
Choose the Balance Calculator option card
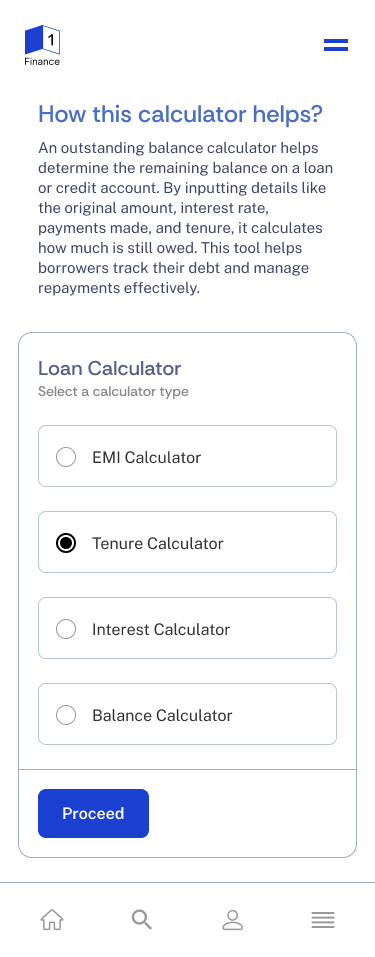[x=188, y=714]
